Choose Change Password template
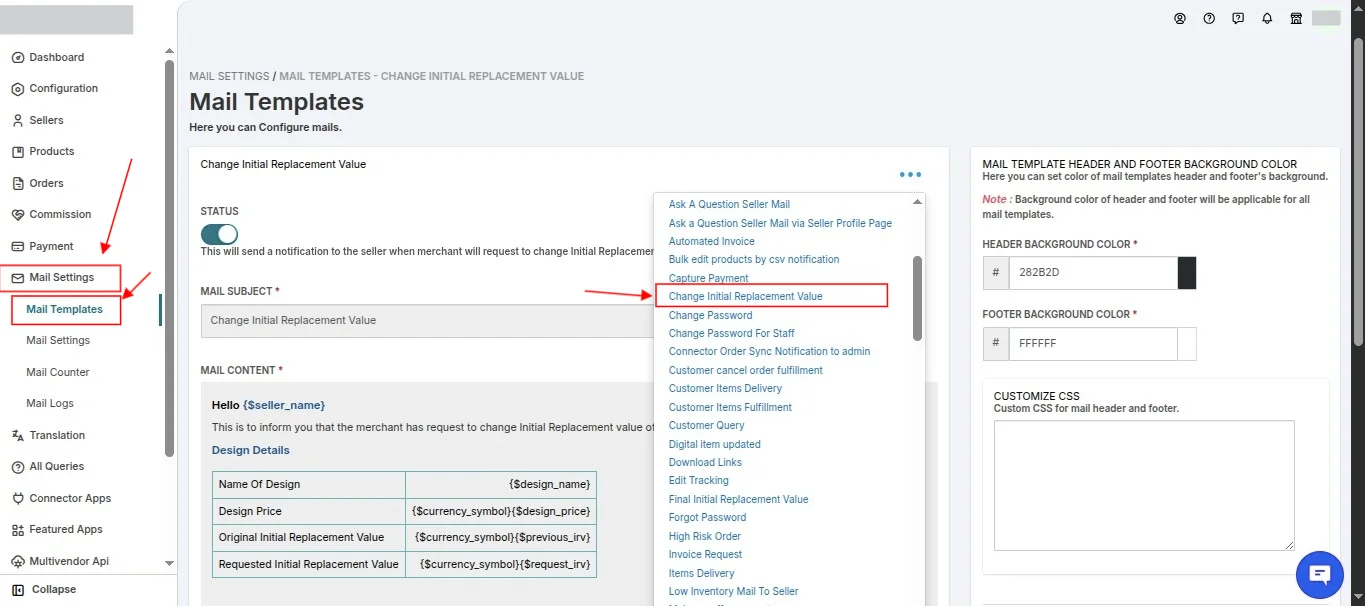 pyautogui.click(x=710, y=316)
